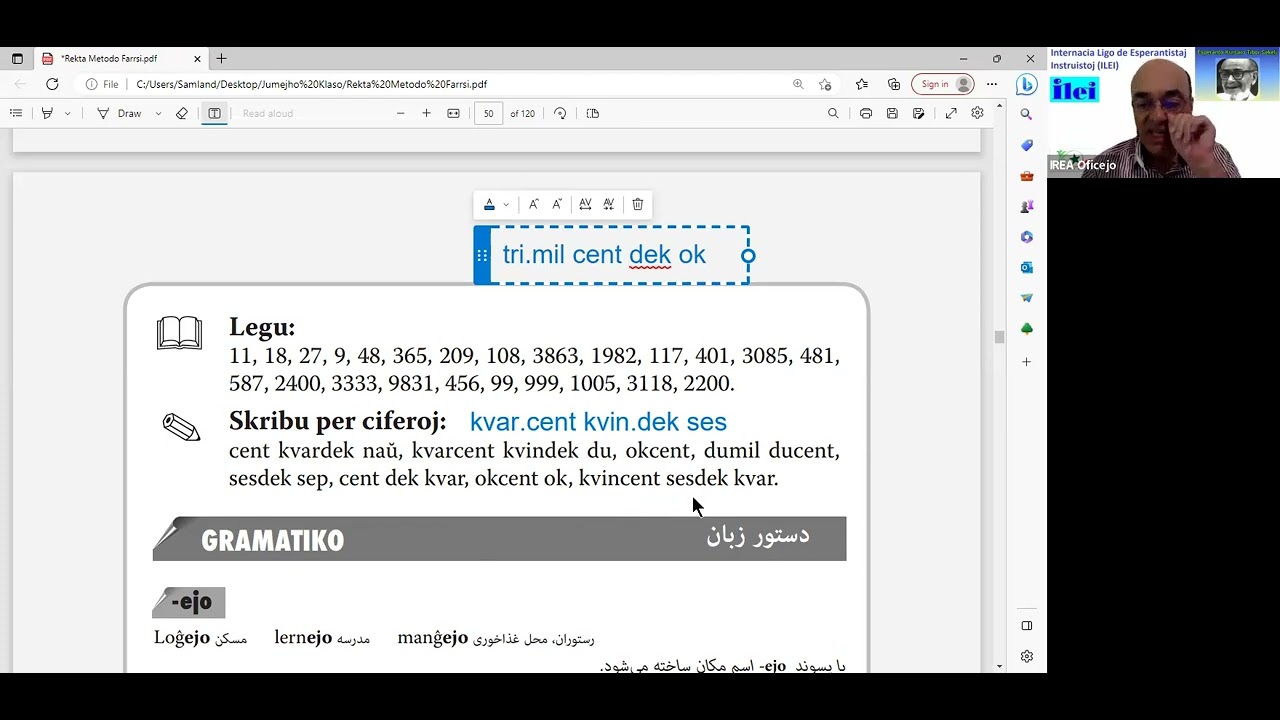Open the Bing Copilot sidebar button
The width and height of the screenshot is (1280, 720).
point(1026,84)
